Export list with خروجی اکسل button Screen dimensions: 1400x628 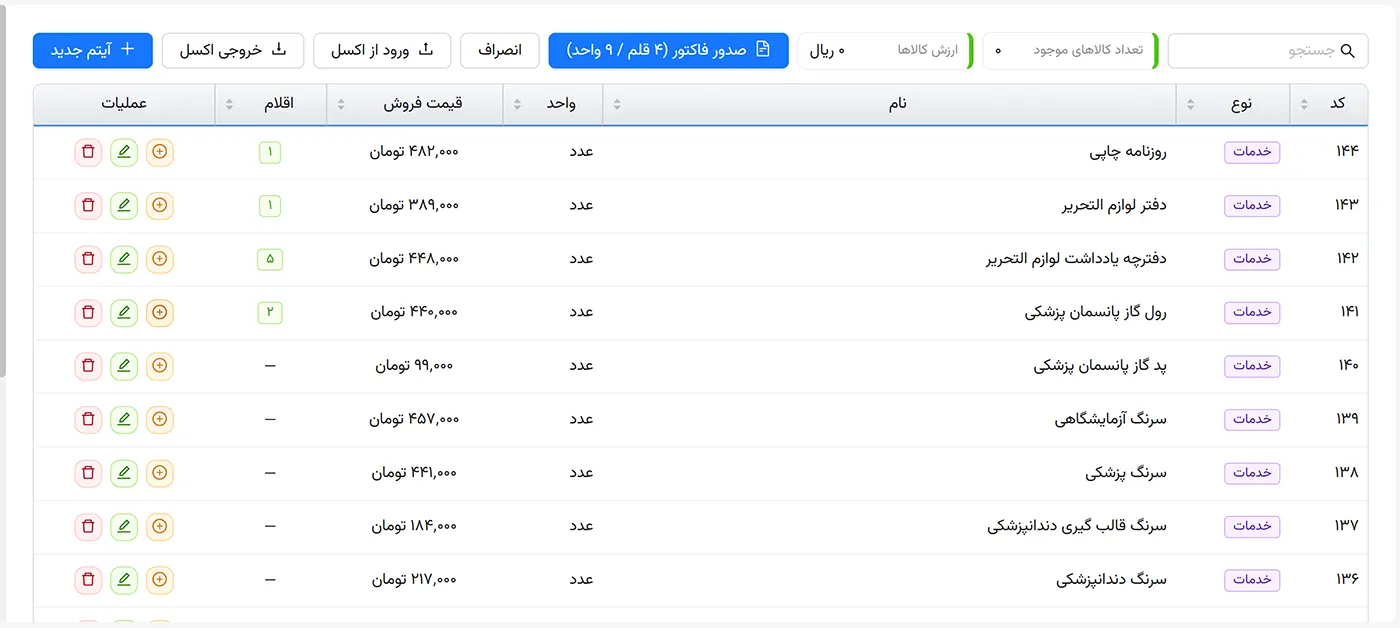coord(233,50)
